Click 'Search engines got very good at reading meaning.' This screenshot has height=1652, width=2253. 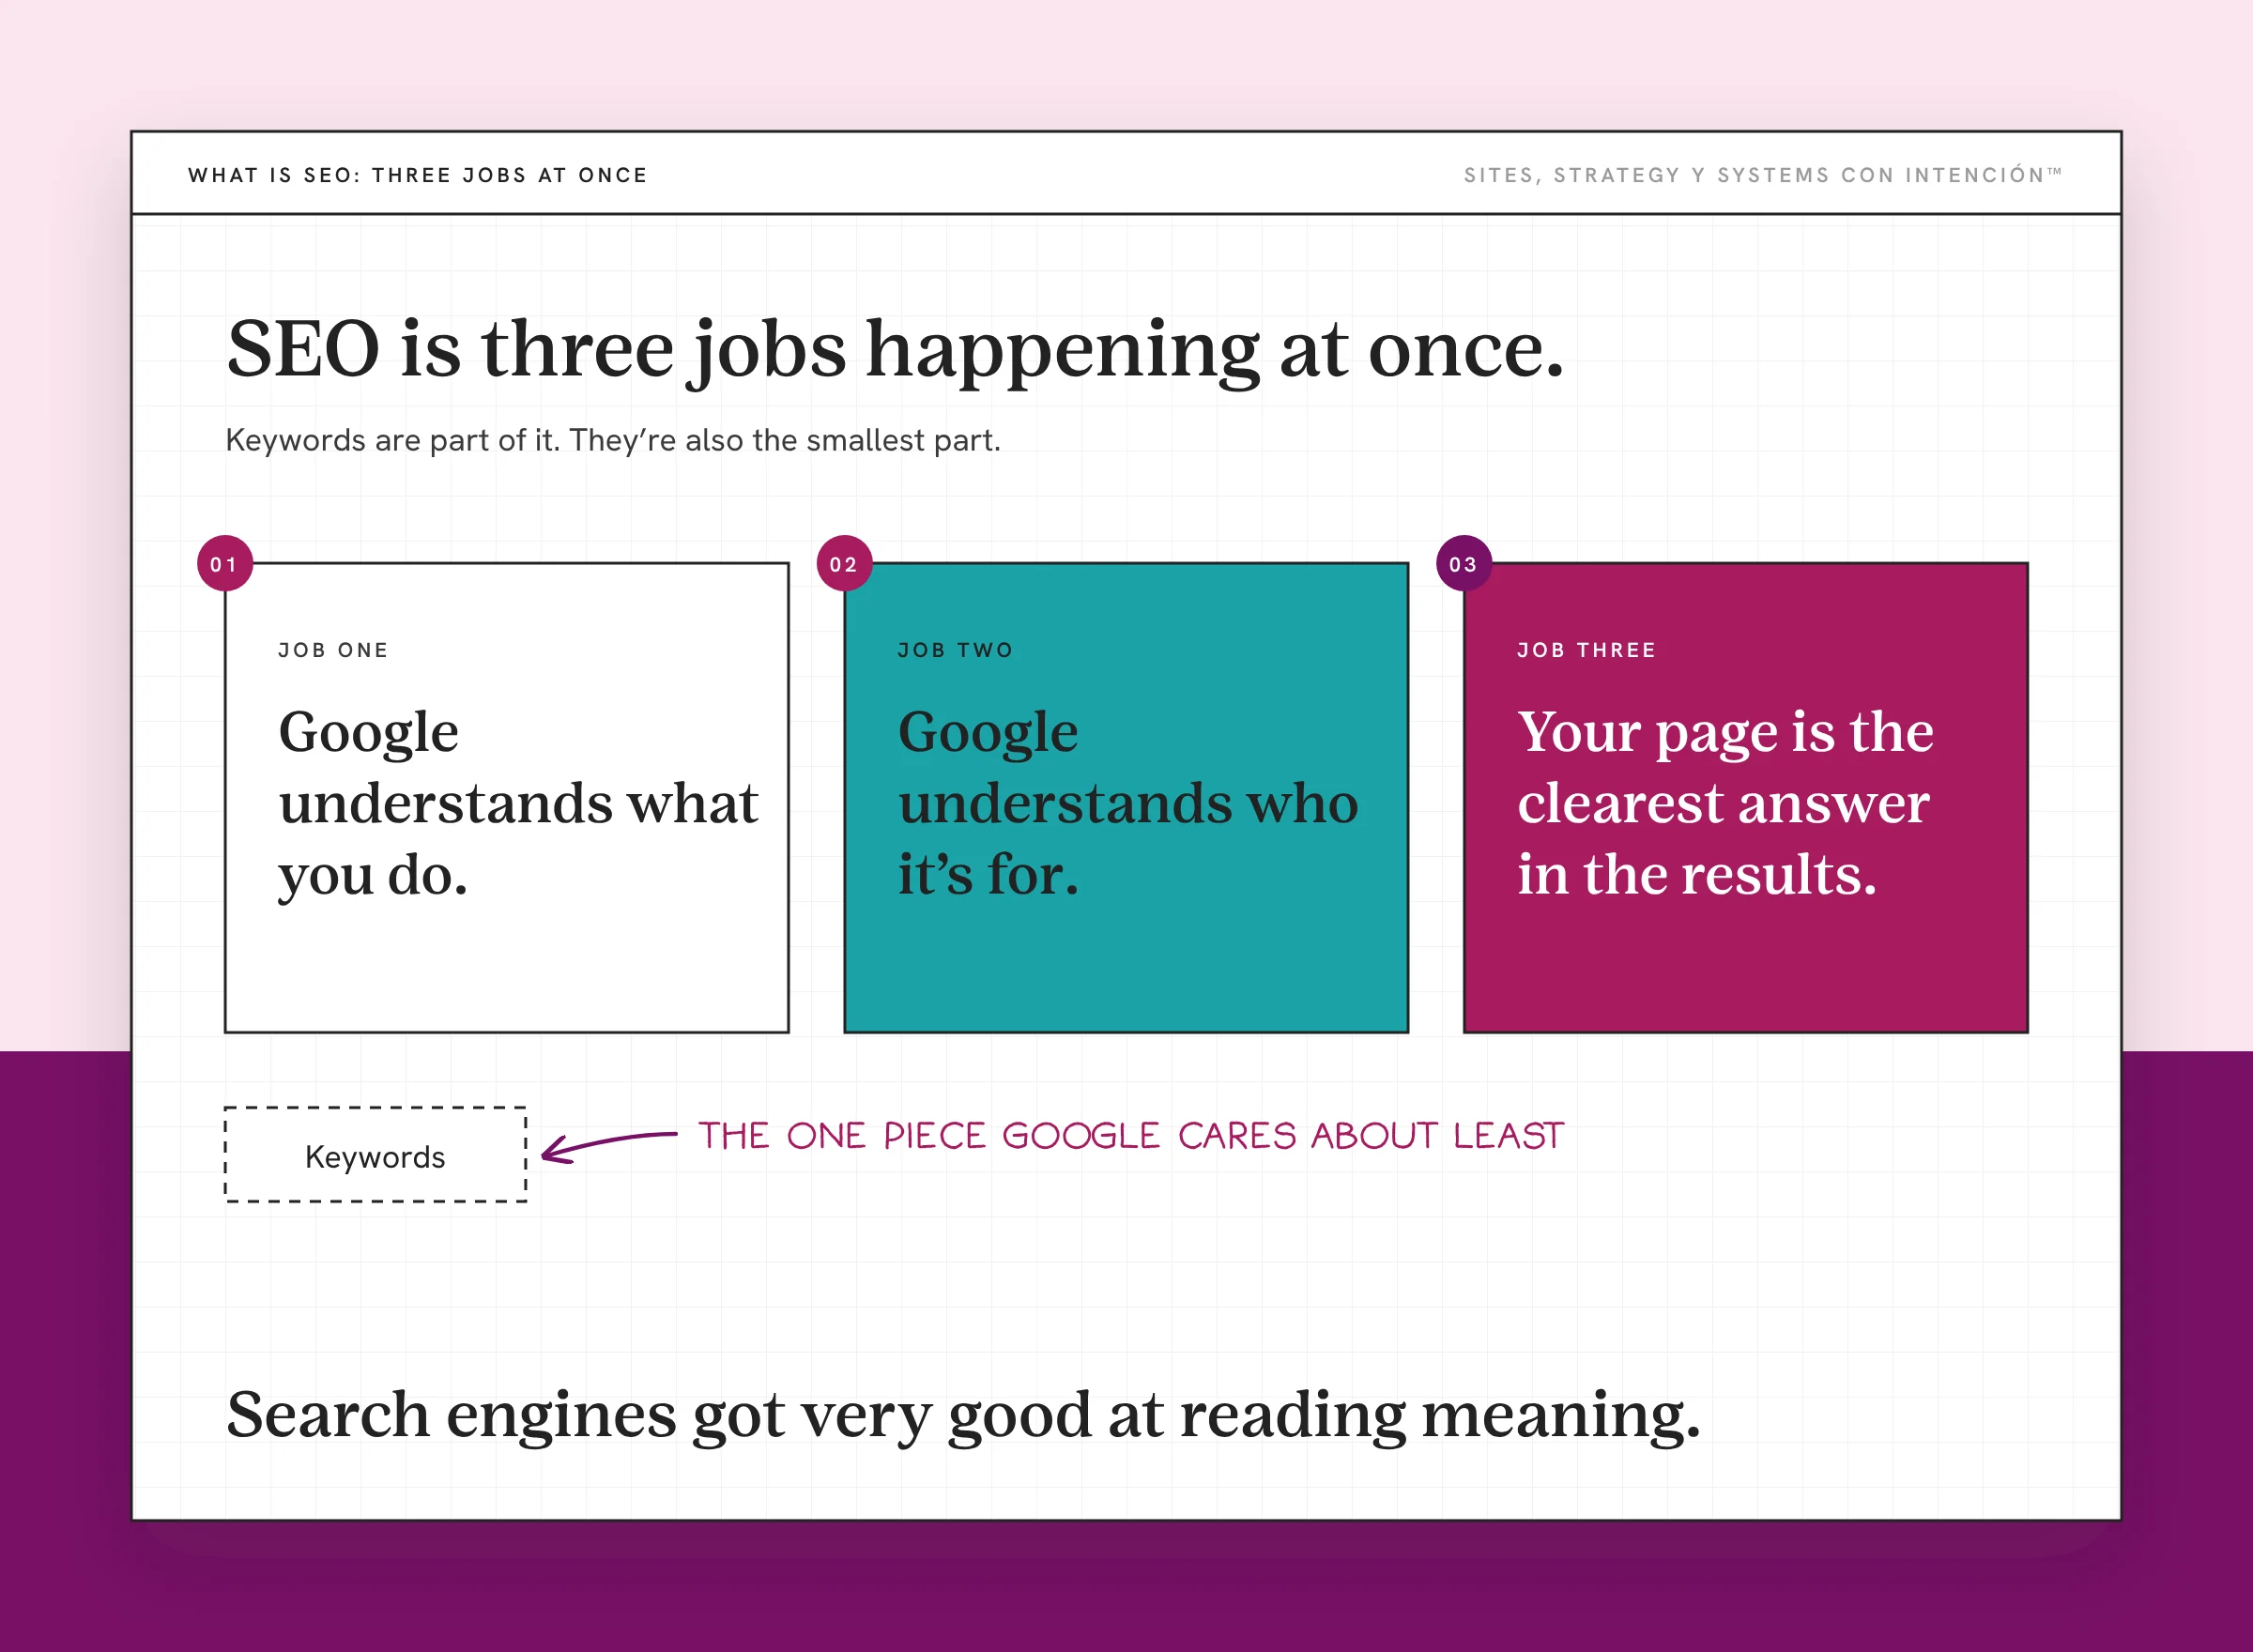[x=963, y=1416]
